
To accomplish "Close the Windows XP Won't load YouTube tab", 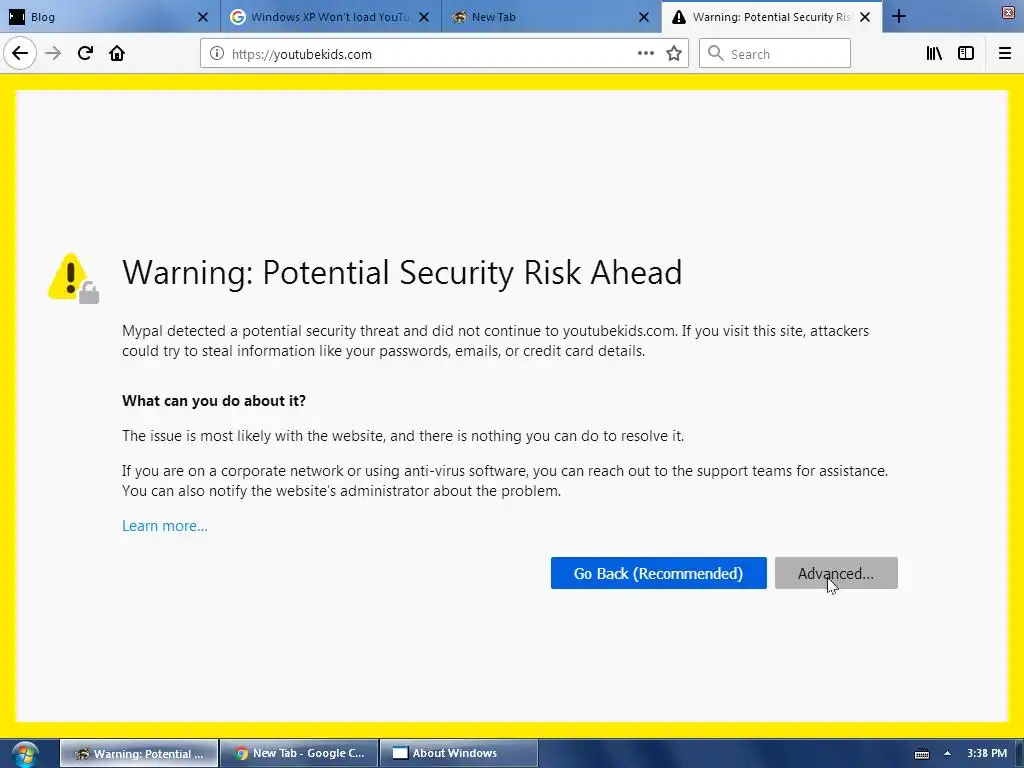I will coord(424,17).
